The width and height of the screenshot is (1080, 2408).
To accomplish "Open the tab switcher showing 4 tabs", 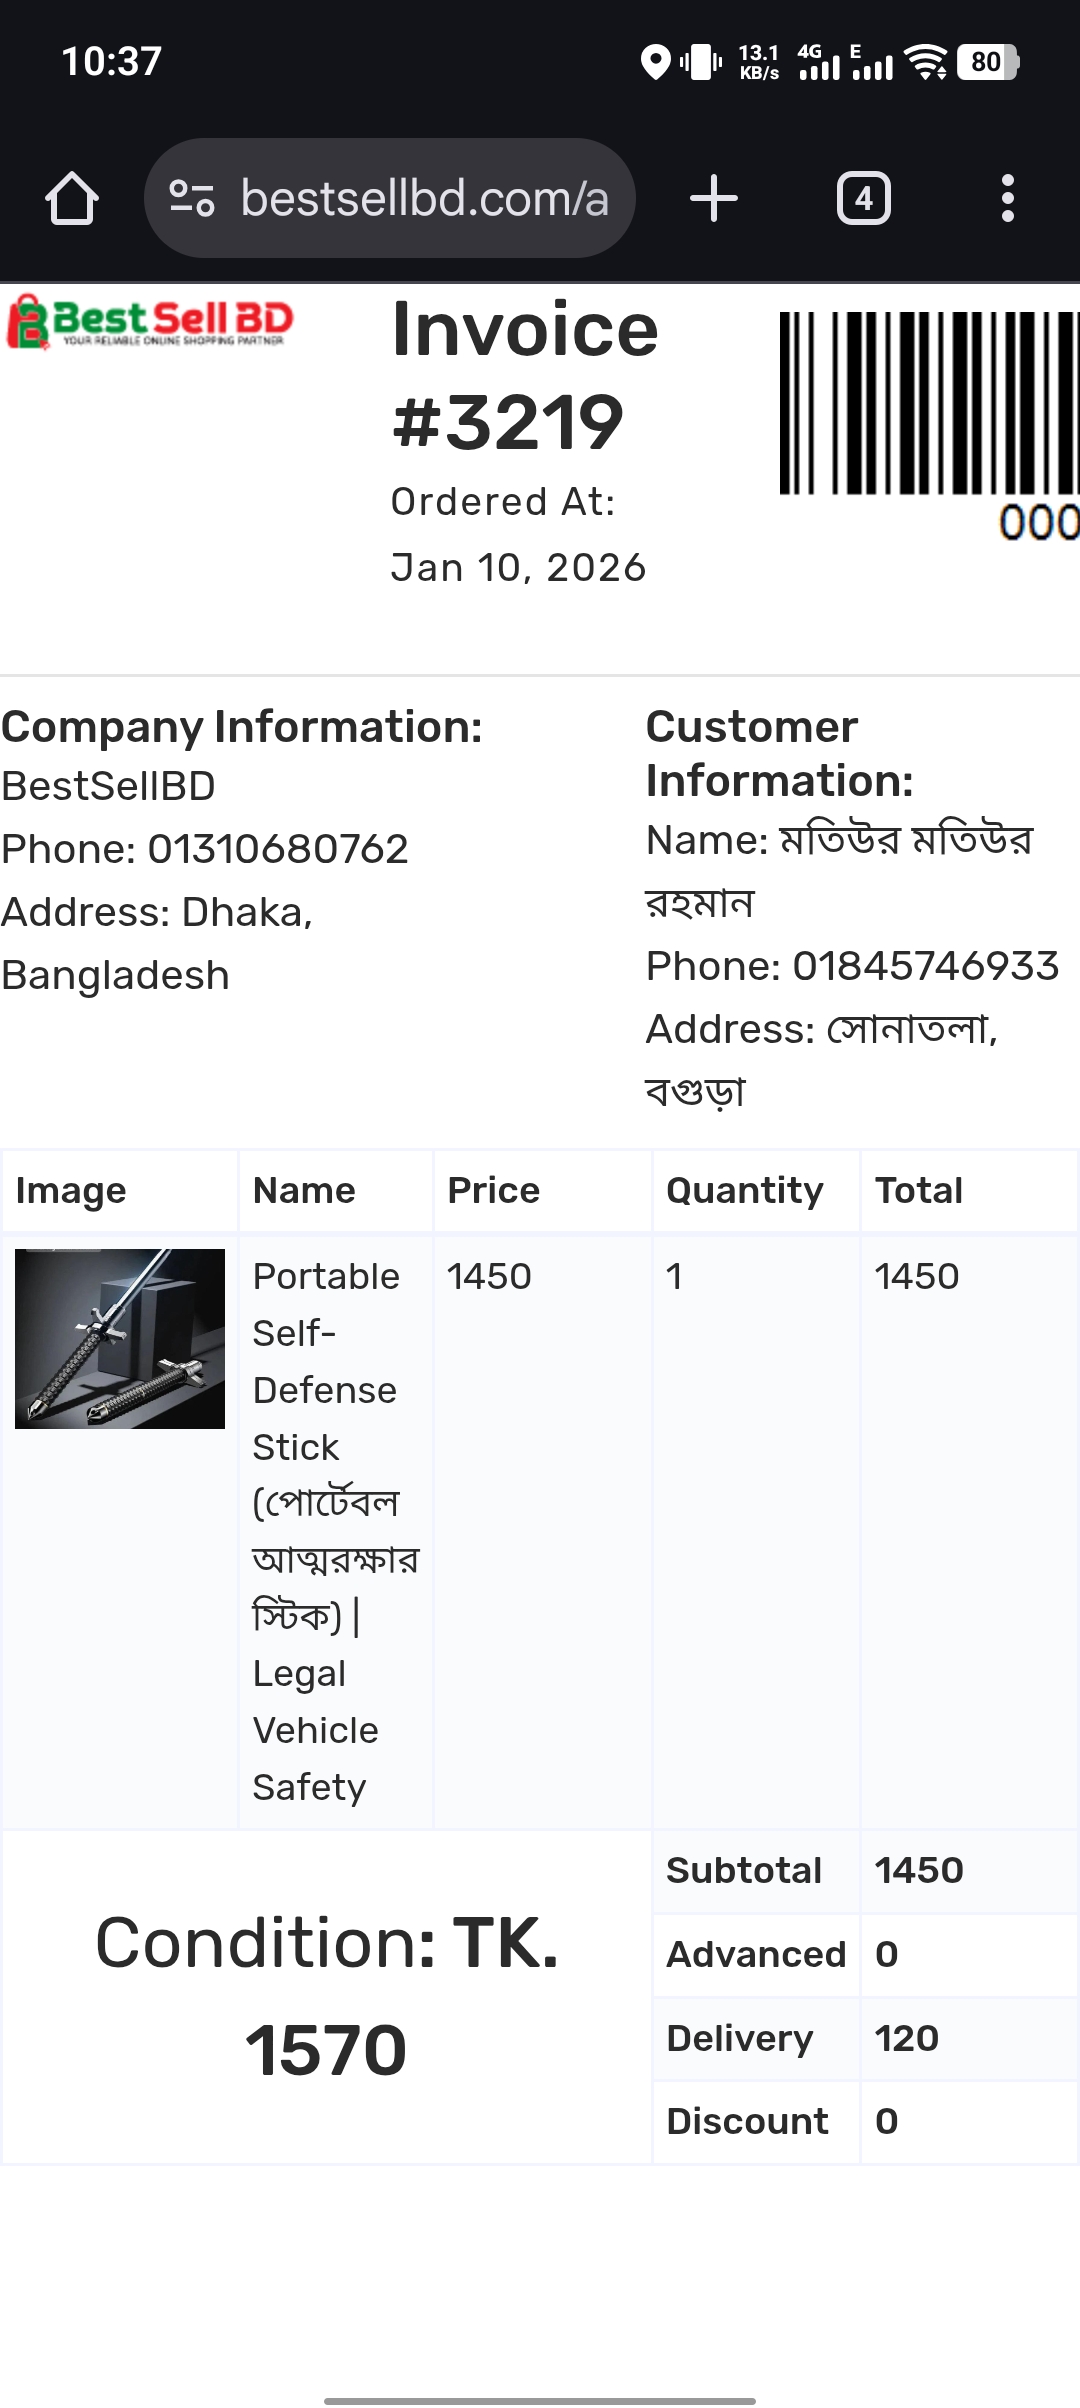I will (864, 198).
